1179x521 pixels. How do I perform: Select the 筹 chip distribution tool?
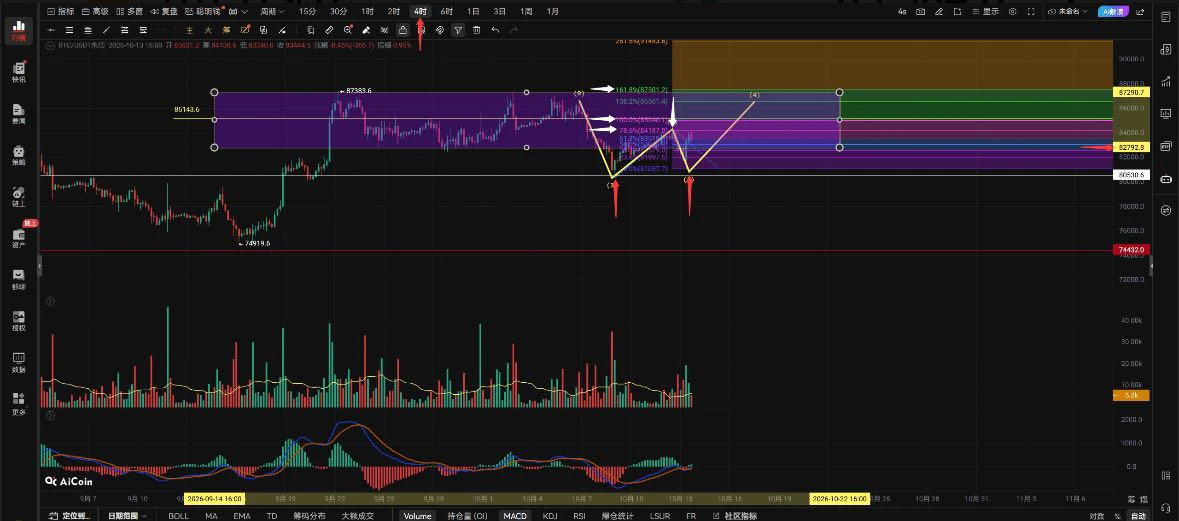pos(226,30)
